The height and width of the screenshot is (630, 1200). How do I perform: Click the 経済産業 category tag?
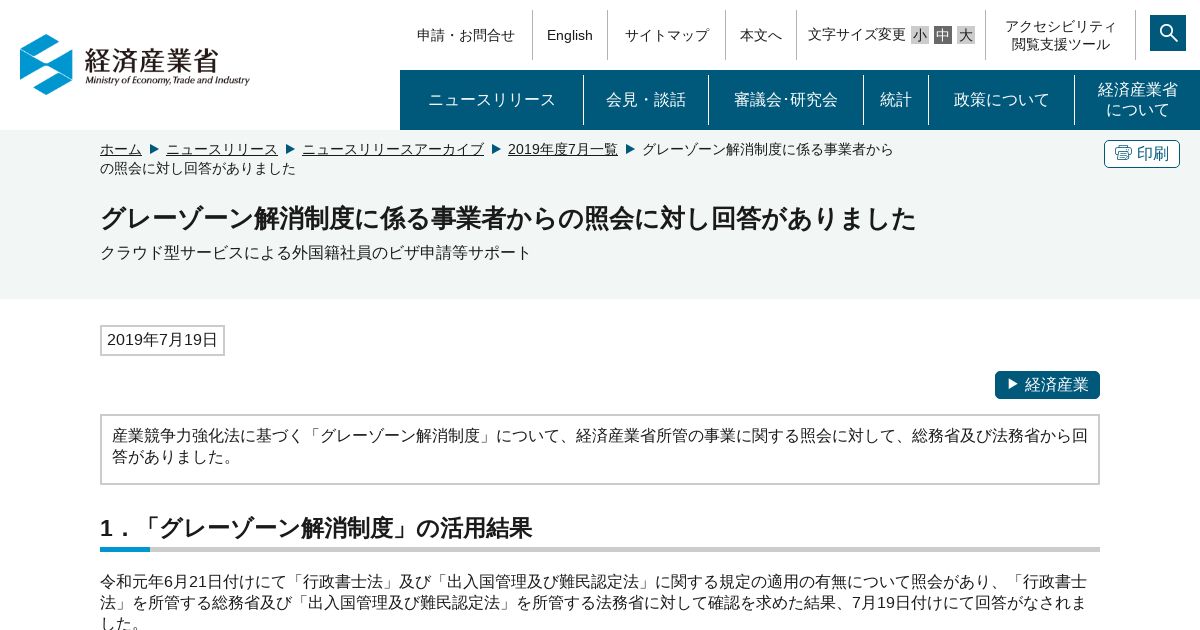1047,385
